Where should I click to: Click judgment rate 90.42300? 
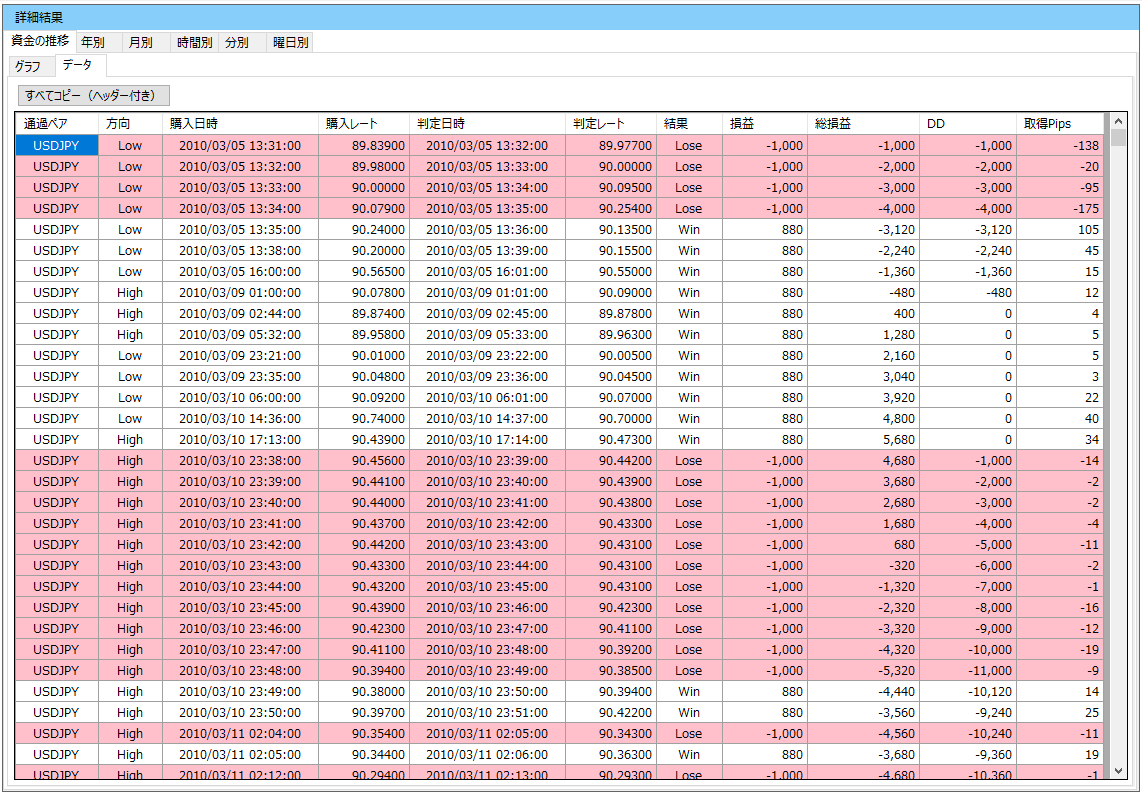coord(611,608)
